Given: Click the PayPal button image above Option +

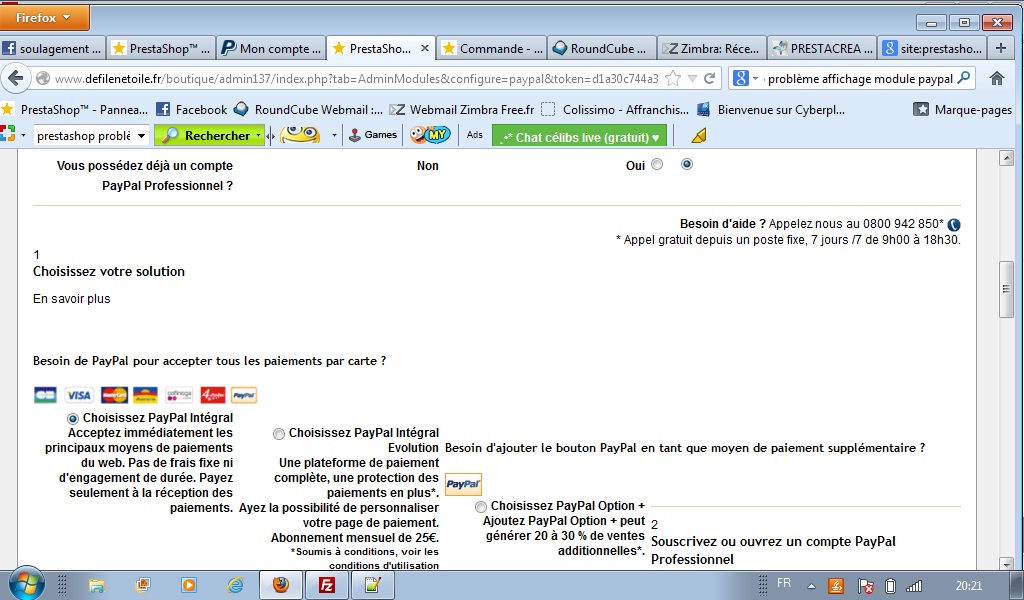Looking at the screenshot, I should tap(463, 484).
